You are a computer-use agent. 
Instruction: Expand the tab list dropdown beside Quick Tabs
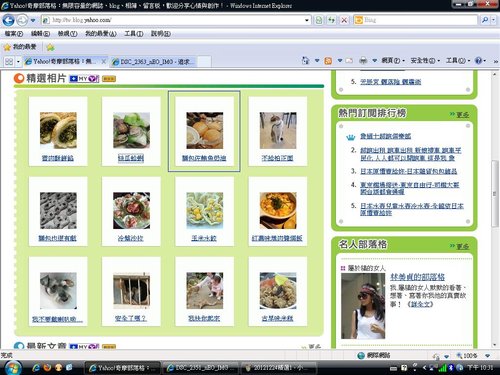coord(18,62)
